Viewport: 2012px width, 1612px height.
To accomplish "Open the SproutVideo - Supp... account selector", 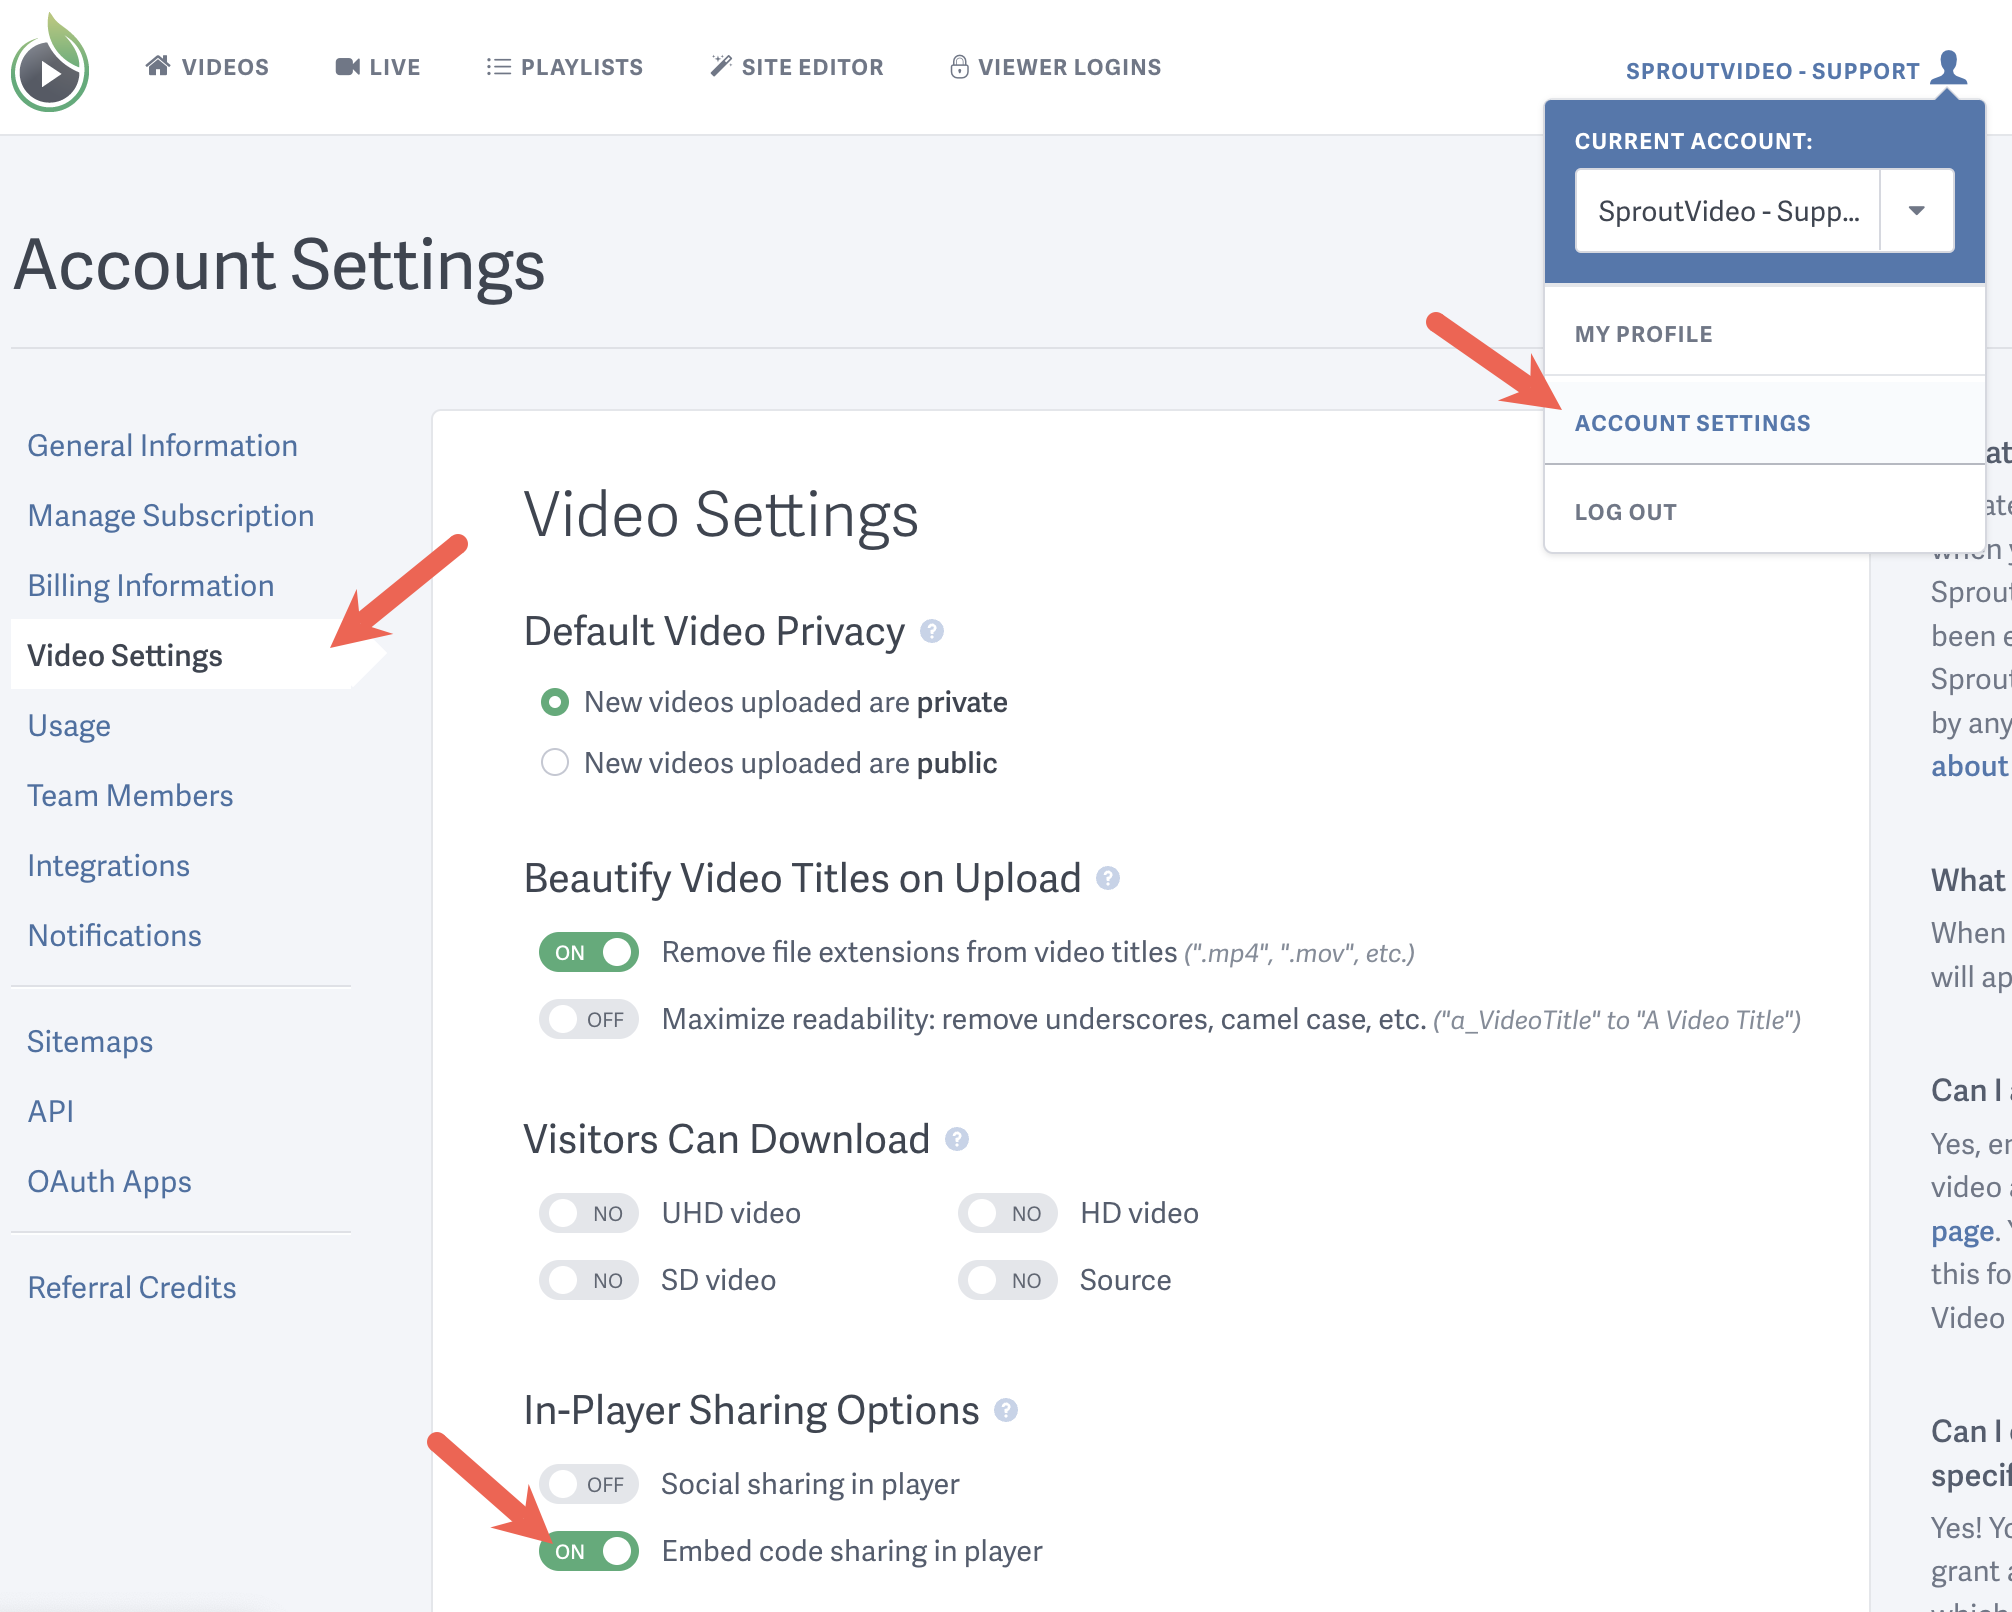I will pyautogui.click(x=1728, y=211).
